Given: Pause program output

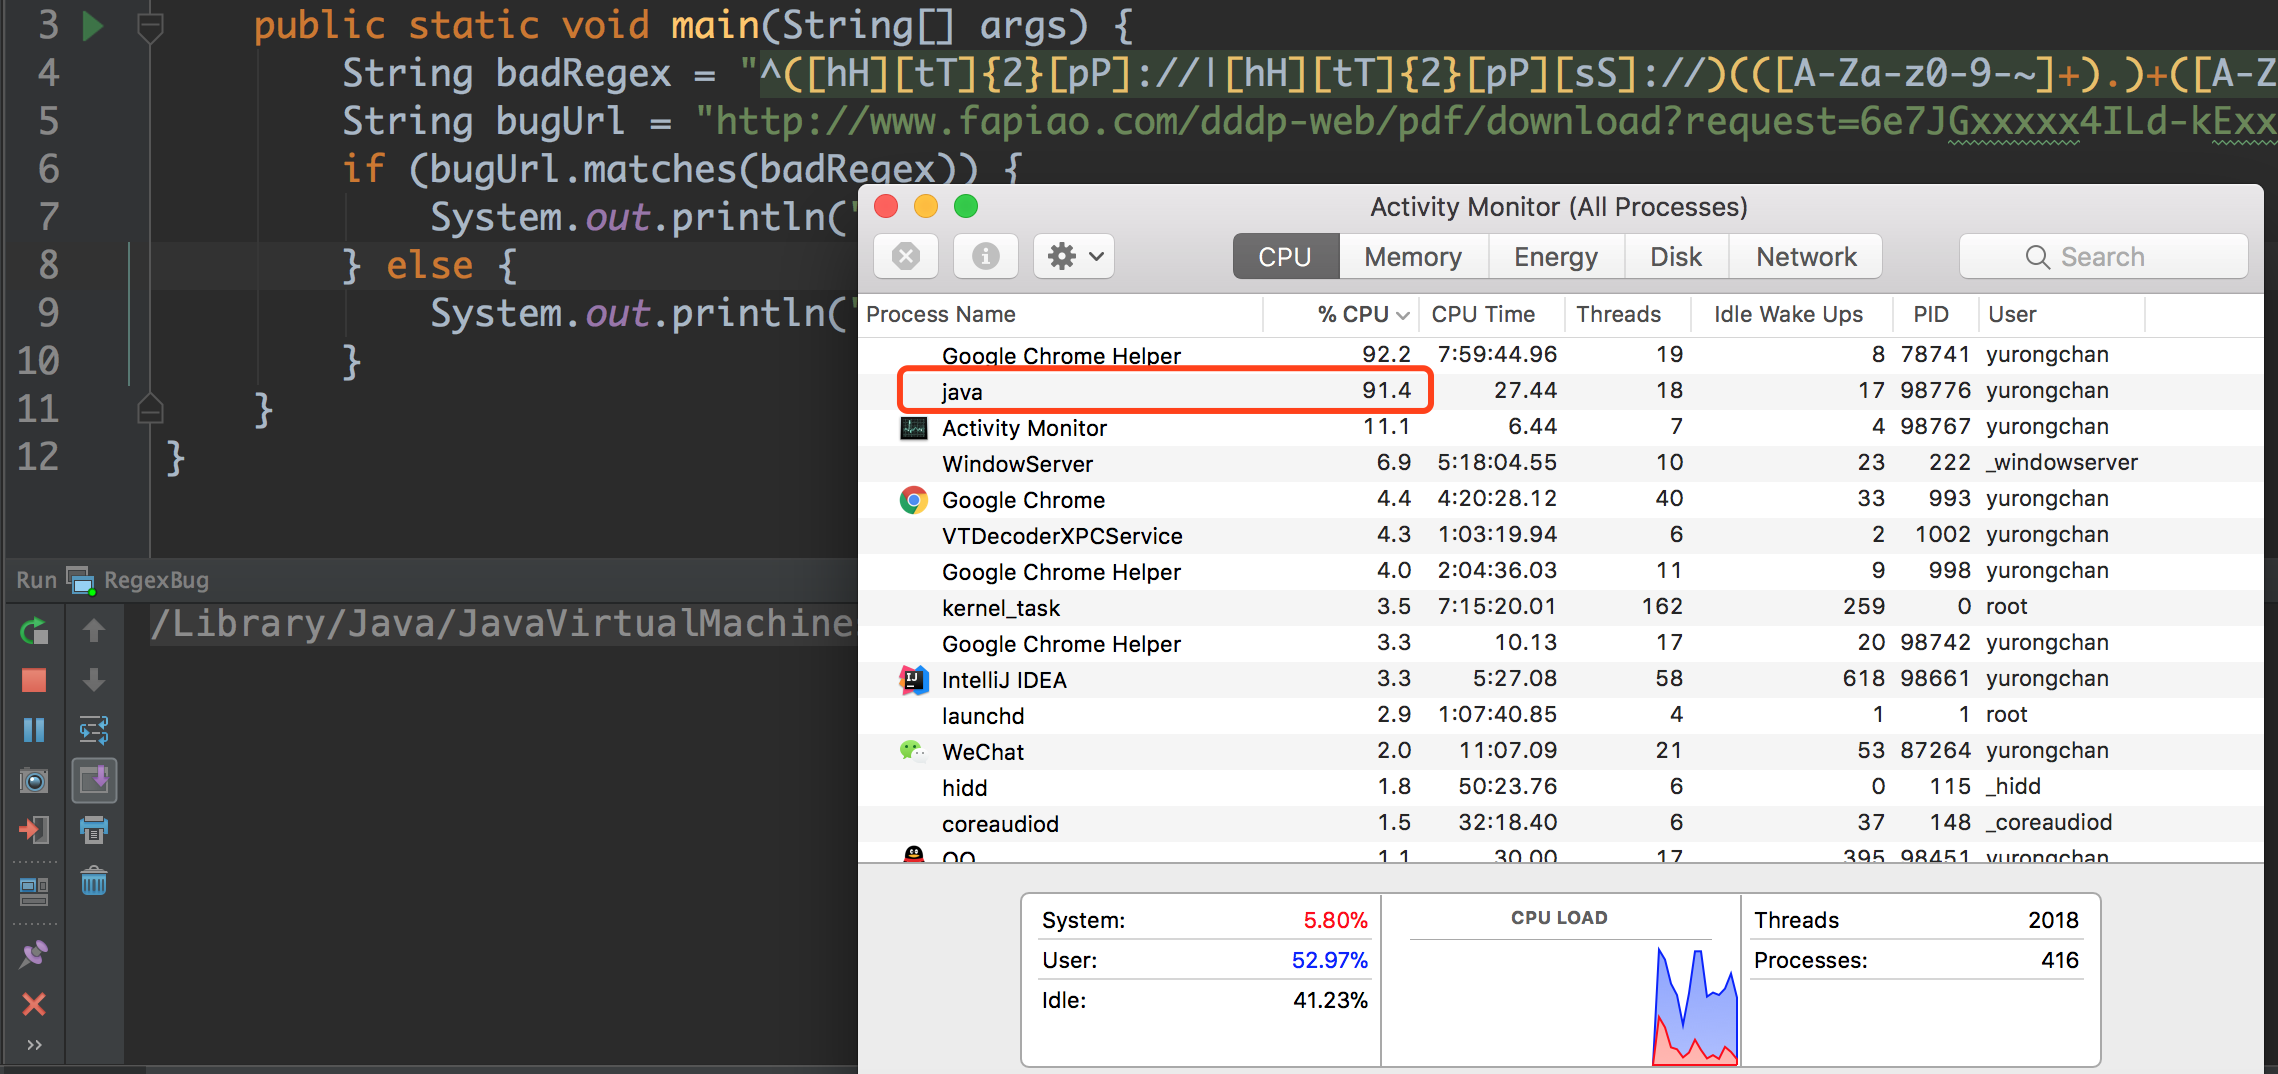Looking at the screenshot, I should pyautogui.click(x=34, y=730).
